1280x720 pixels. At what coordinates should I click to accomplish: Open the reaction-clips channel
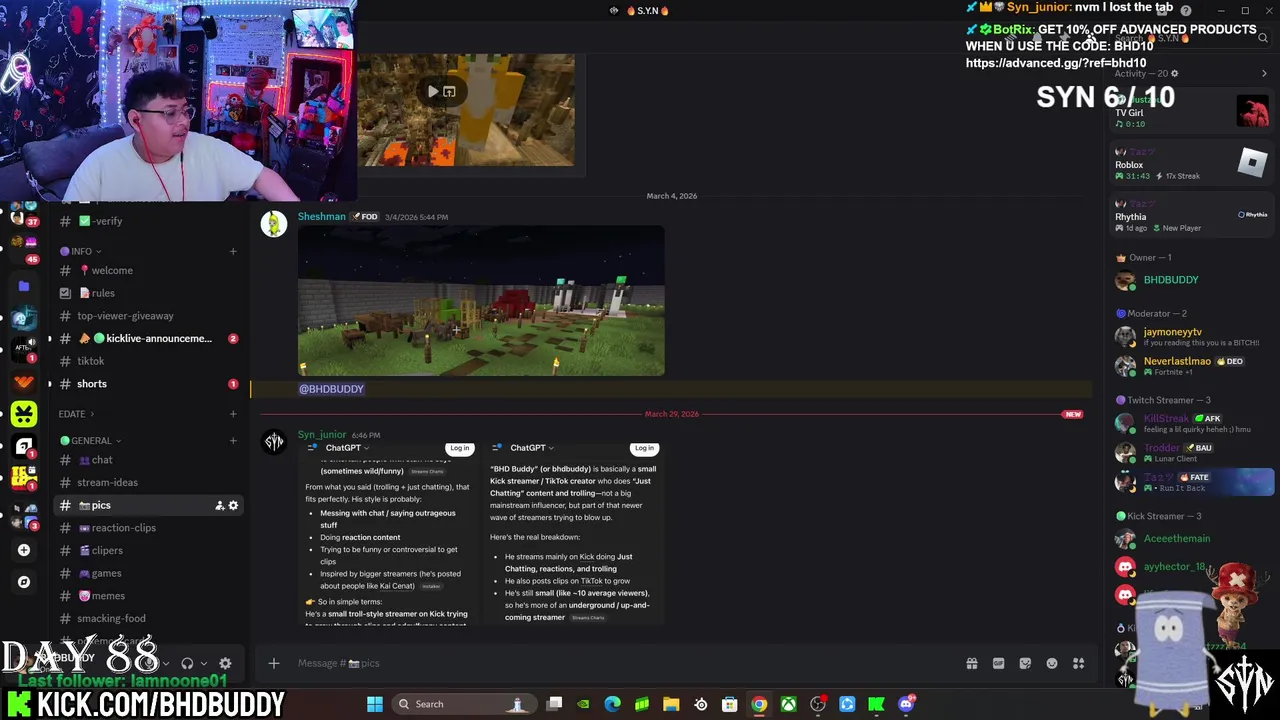tap(148, 528)
